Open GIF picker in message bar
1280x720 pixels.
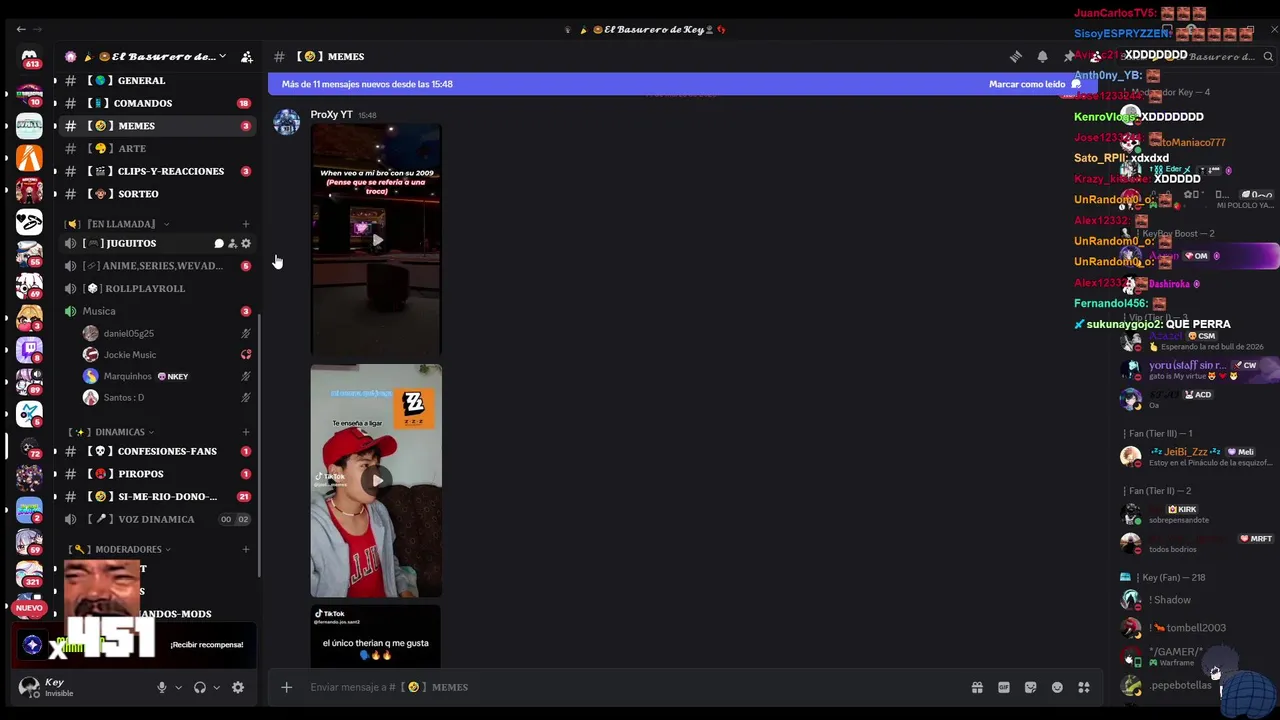point(1004,687)
